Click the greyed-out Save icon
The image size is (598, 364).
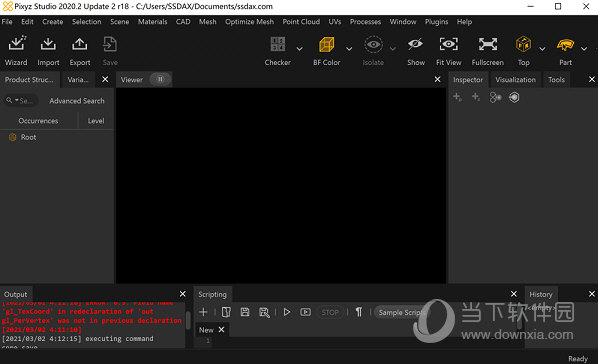[x=110, y=44]
